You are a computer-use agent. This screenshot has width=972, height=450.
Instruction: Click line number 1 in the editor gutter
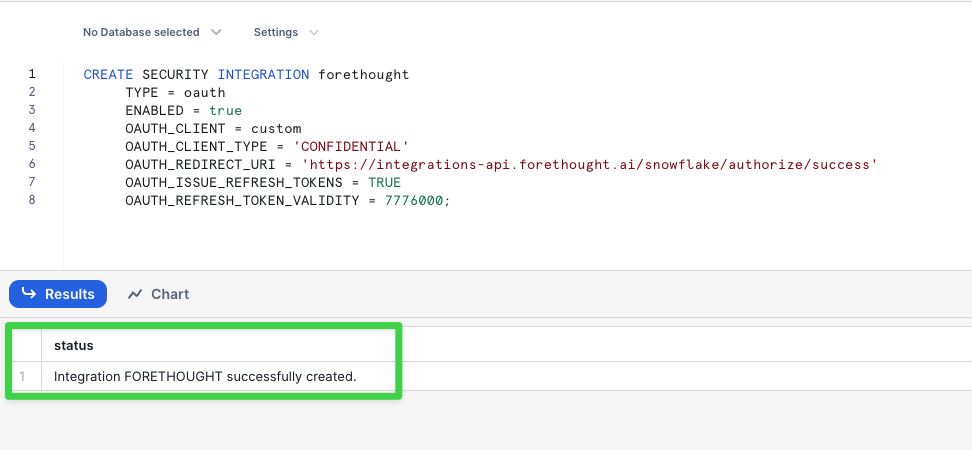click(32, 74)
